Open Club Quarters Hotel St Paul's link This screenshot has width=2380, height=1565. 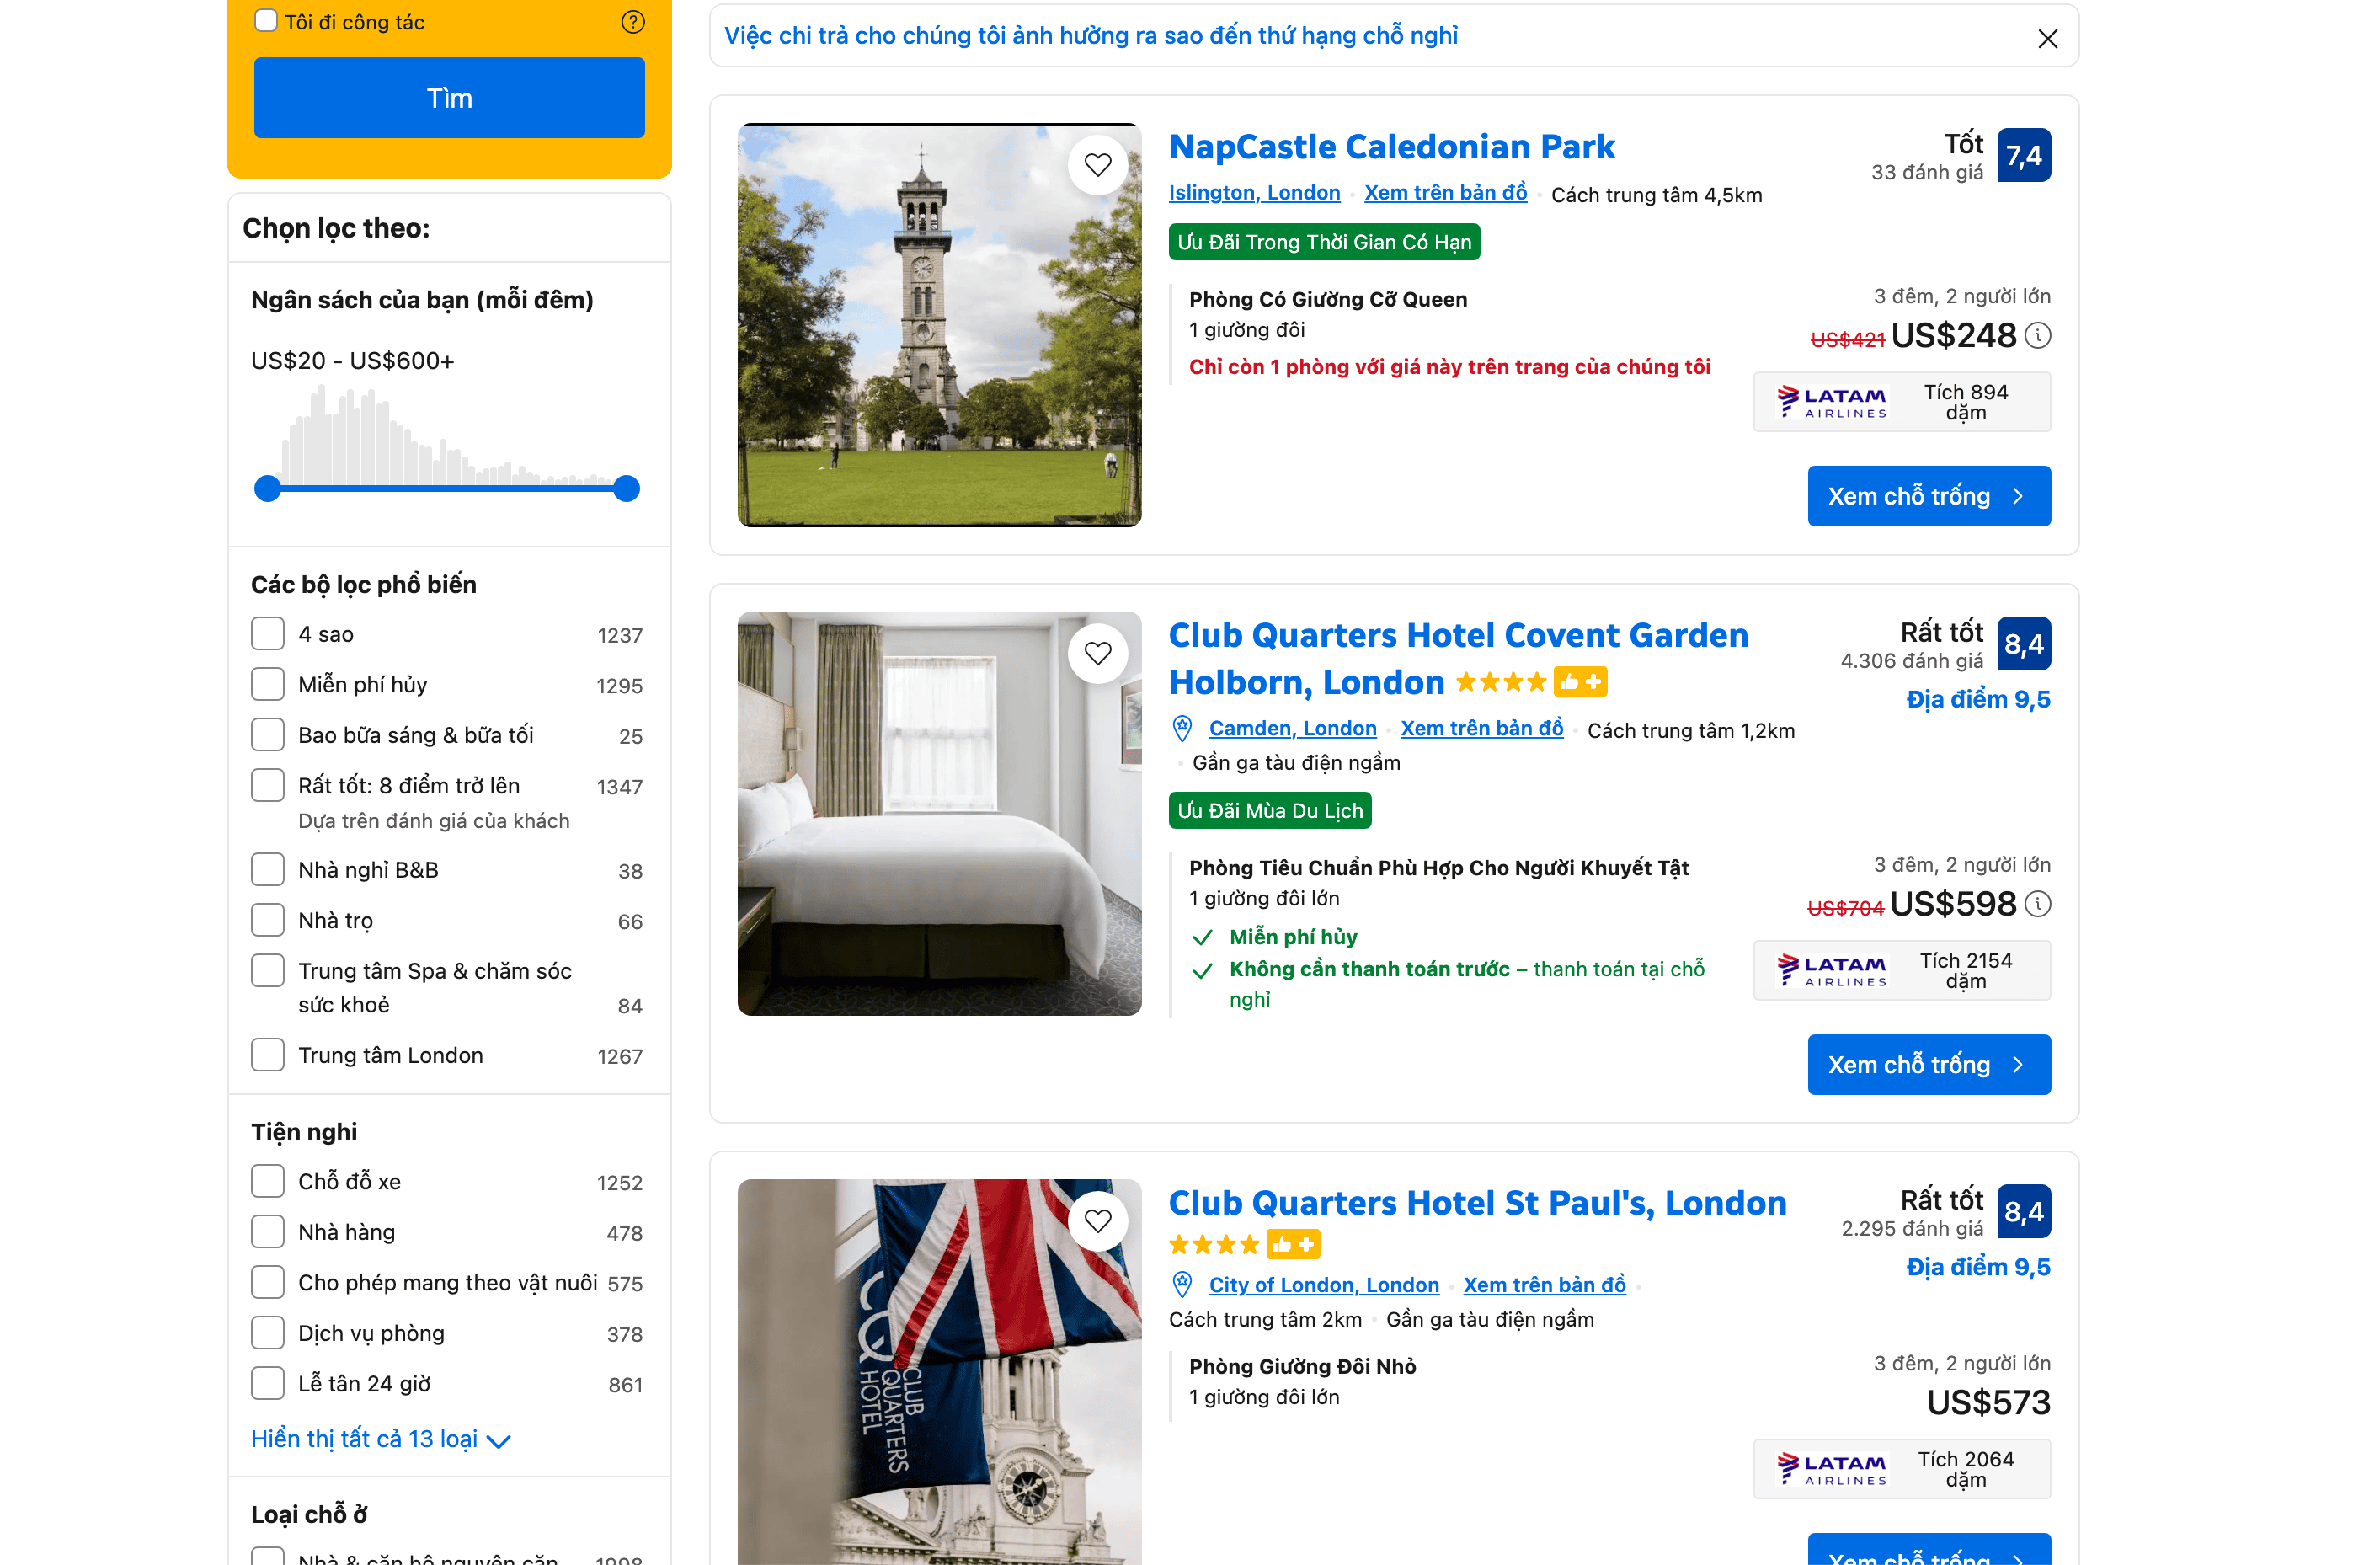click(x=1477, y=1203)
